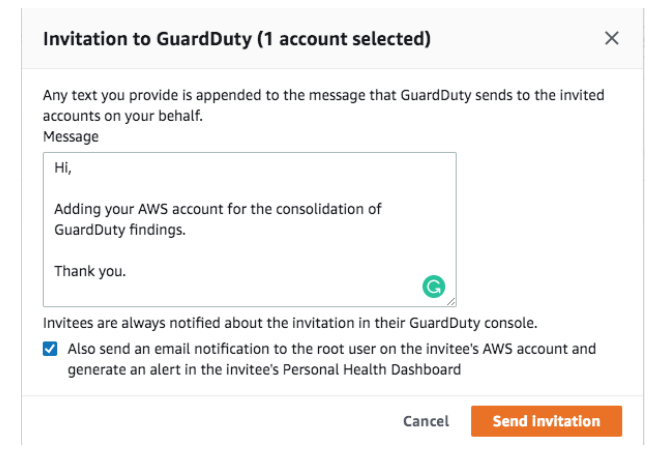672x469 pixels.
Task: Click blank line above "Thank you."
Action: (x=200, y=250)
